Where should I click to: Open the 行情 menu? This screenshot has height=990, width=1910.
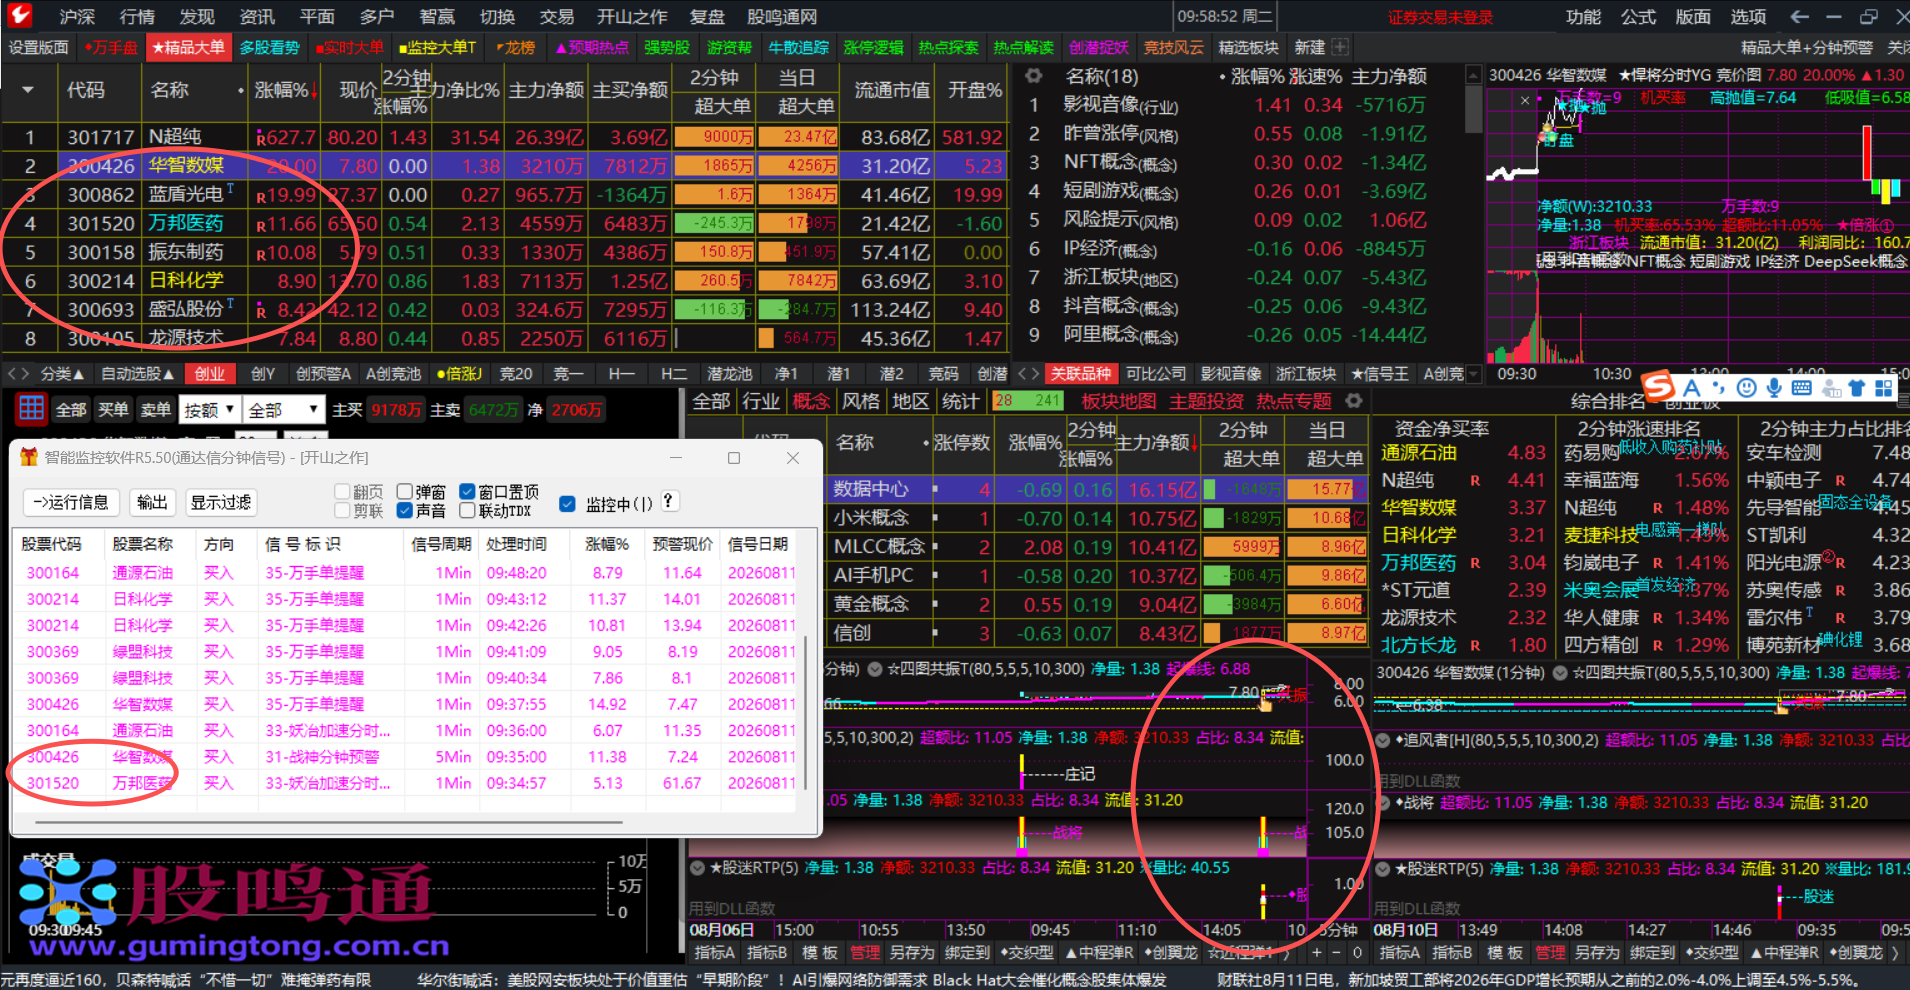pyautogui.click(x=137, y=17)
